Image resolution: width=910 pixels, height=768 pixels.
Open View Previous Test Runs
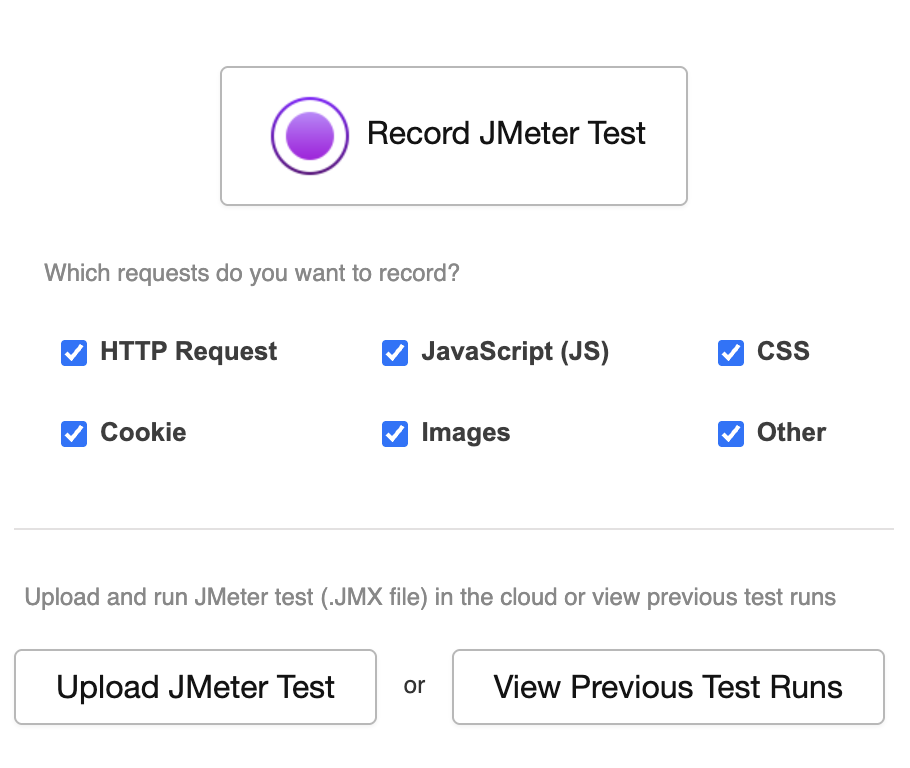[669, 687]
